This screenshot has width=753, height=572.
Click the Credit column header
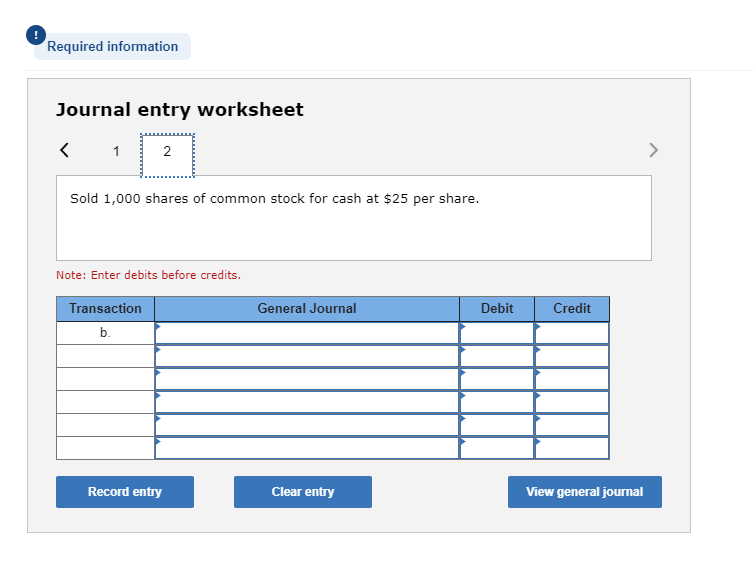[572, 309]
